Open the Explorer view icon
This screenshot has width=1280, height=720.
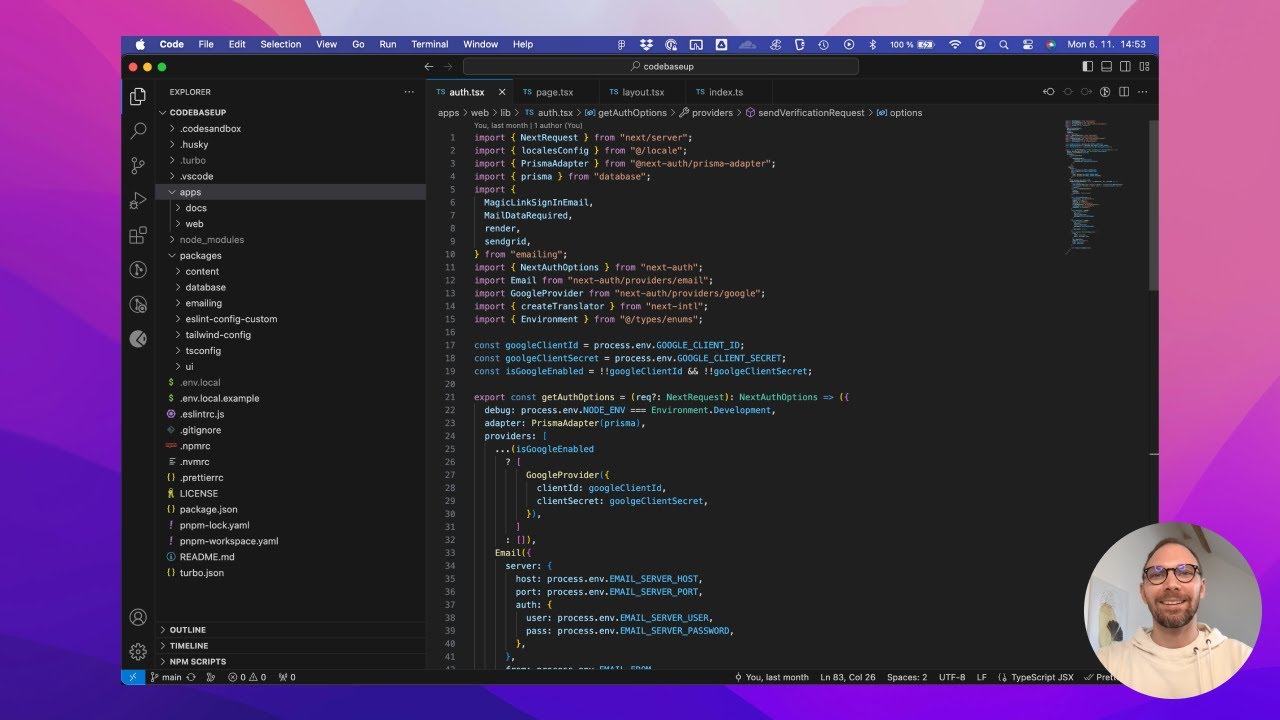pos(138,96)
